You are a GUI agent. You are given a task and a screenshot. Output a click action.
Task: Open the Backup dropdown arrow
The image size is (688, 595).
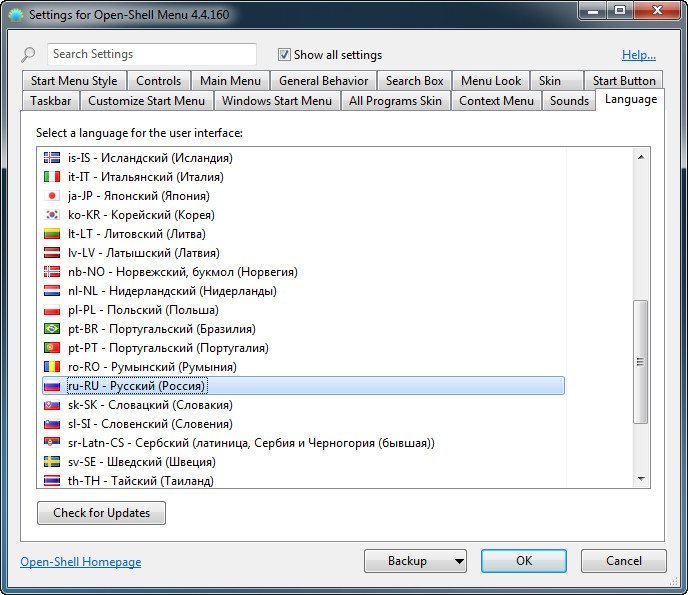pyautogui.click(x=459, y=561)
